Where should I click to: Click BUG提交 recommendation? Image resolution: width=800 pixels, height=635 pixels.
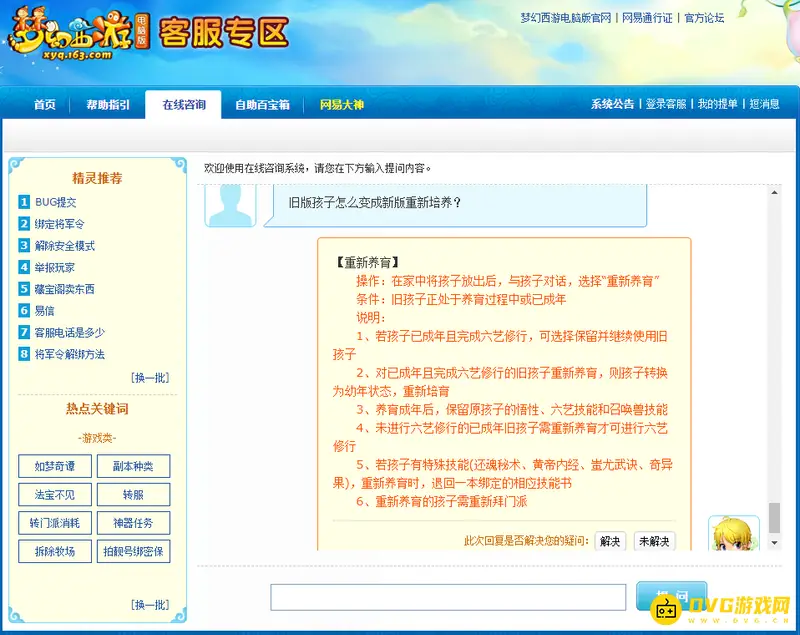pyautogui.click(x=56, y=202)
